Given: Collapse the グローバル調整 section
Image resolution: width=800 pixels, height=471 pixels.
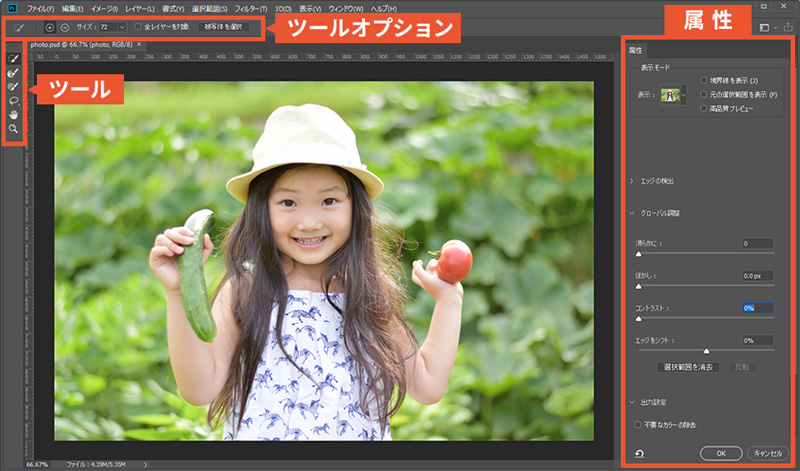Looking at the screenshot, I should point(632,213).
